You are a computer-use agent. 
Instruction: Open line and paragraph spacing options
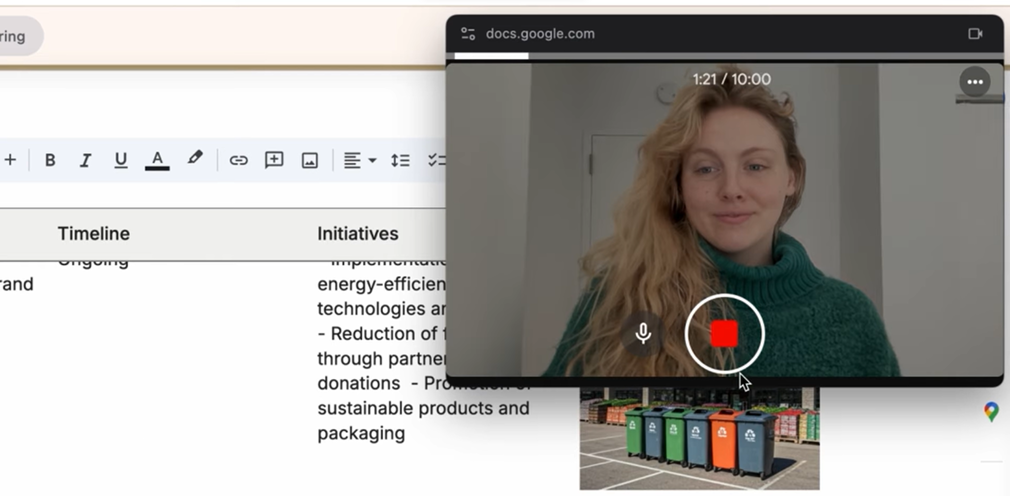400,160
